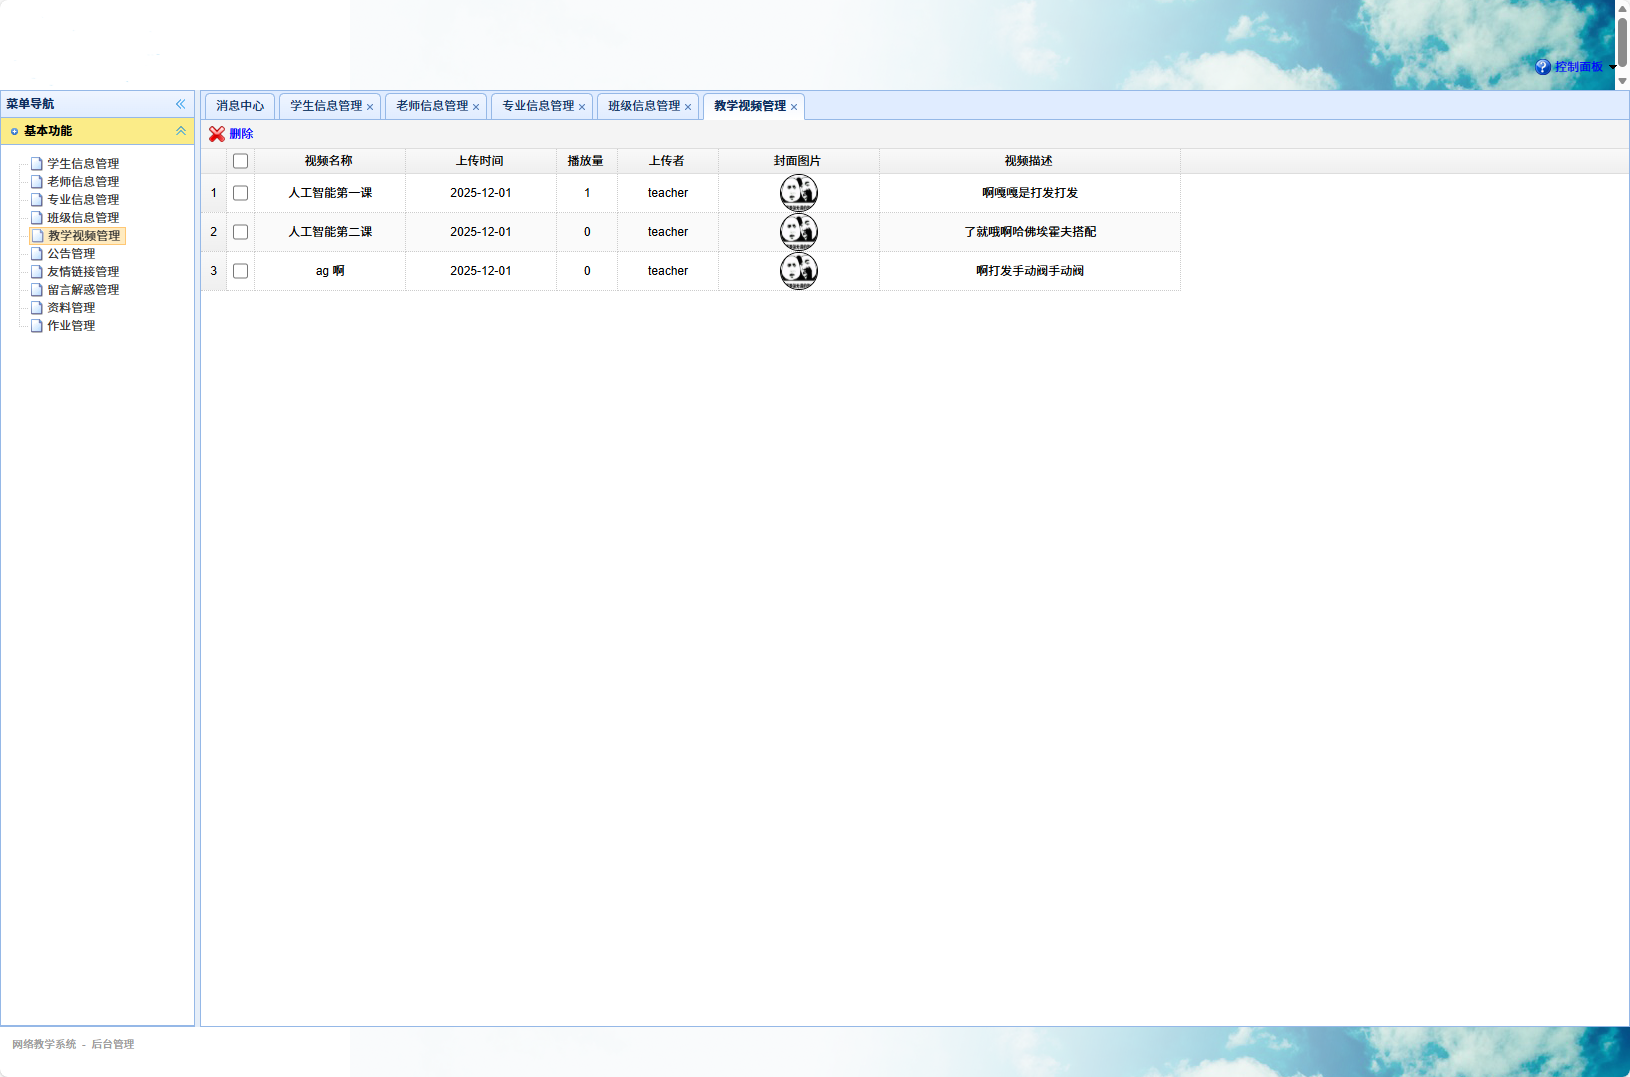Close the 学生信息管理 tab
The height and width of the screenshot is (1077, 1630).
pyautogui.click(x=370, y=107)
